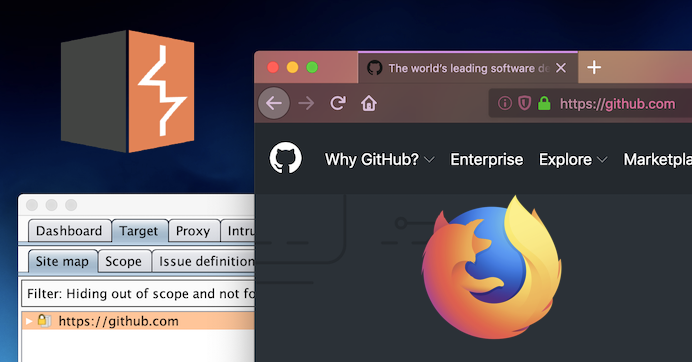Select the Scope sub-tab
This screenshot has height=362, width=692.
[124, 261]
